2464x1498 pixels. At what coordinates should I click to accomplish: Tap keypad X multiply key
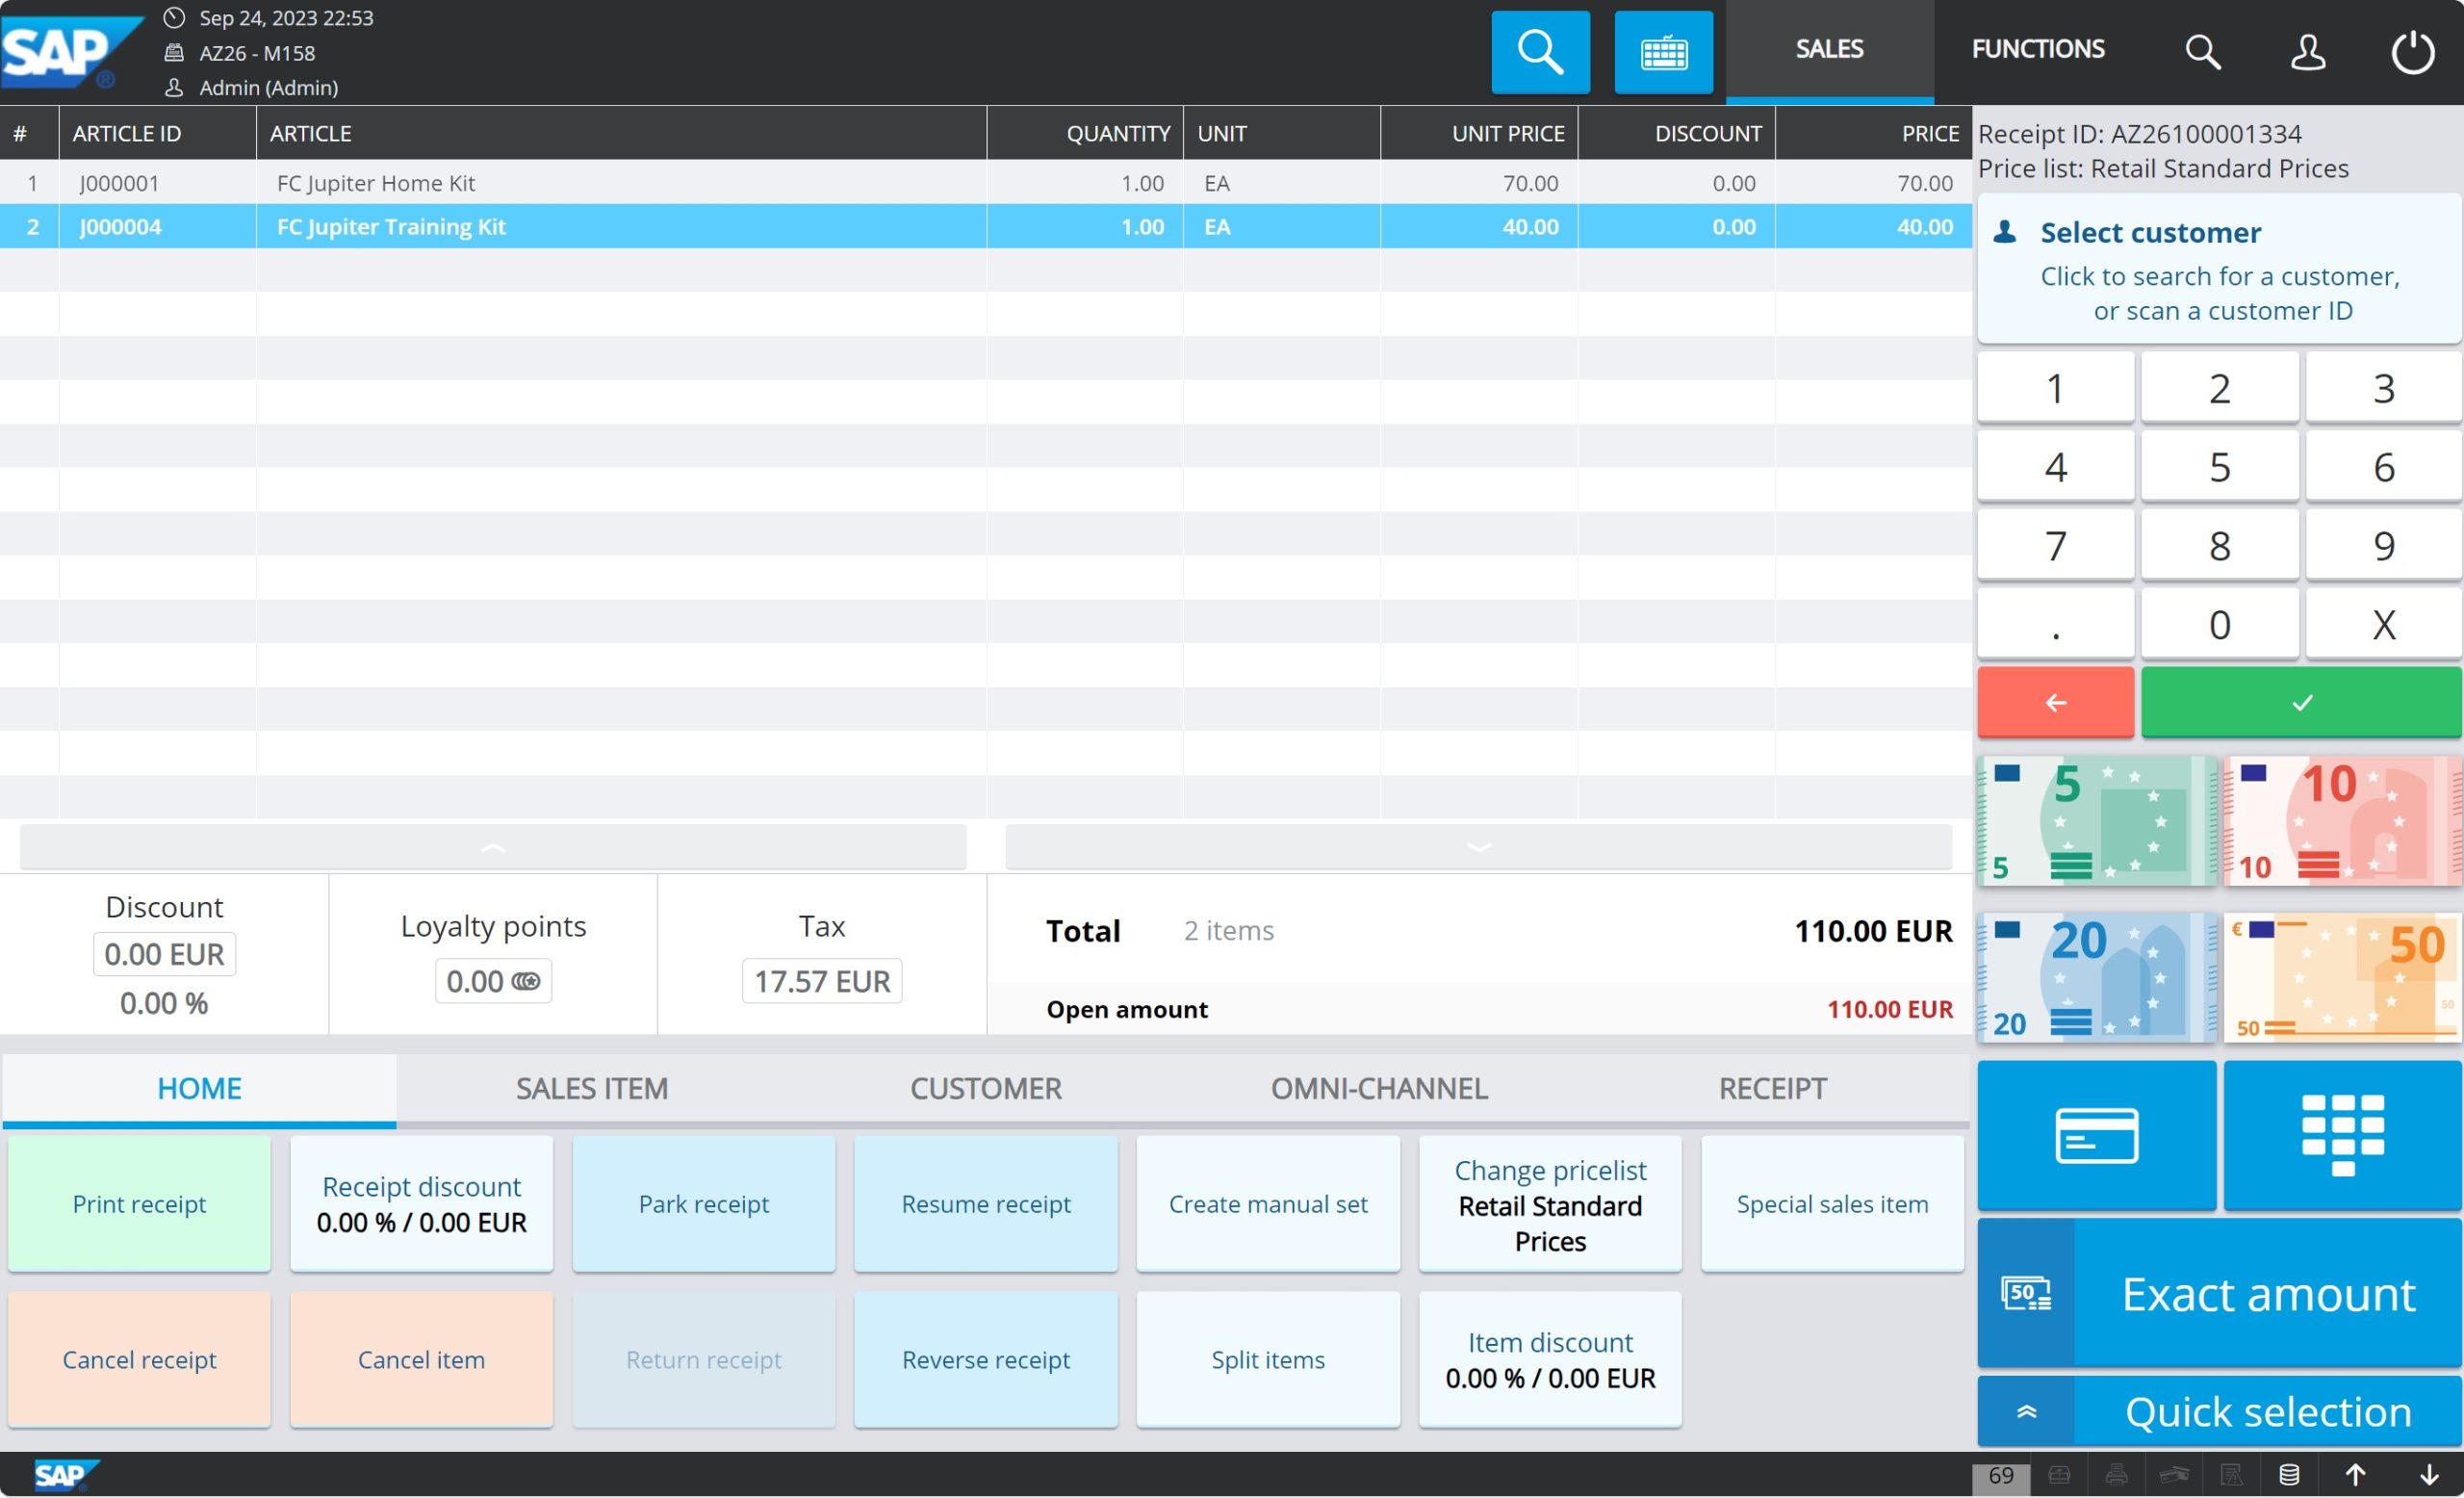(x=2384, y=625)
